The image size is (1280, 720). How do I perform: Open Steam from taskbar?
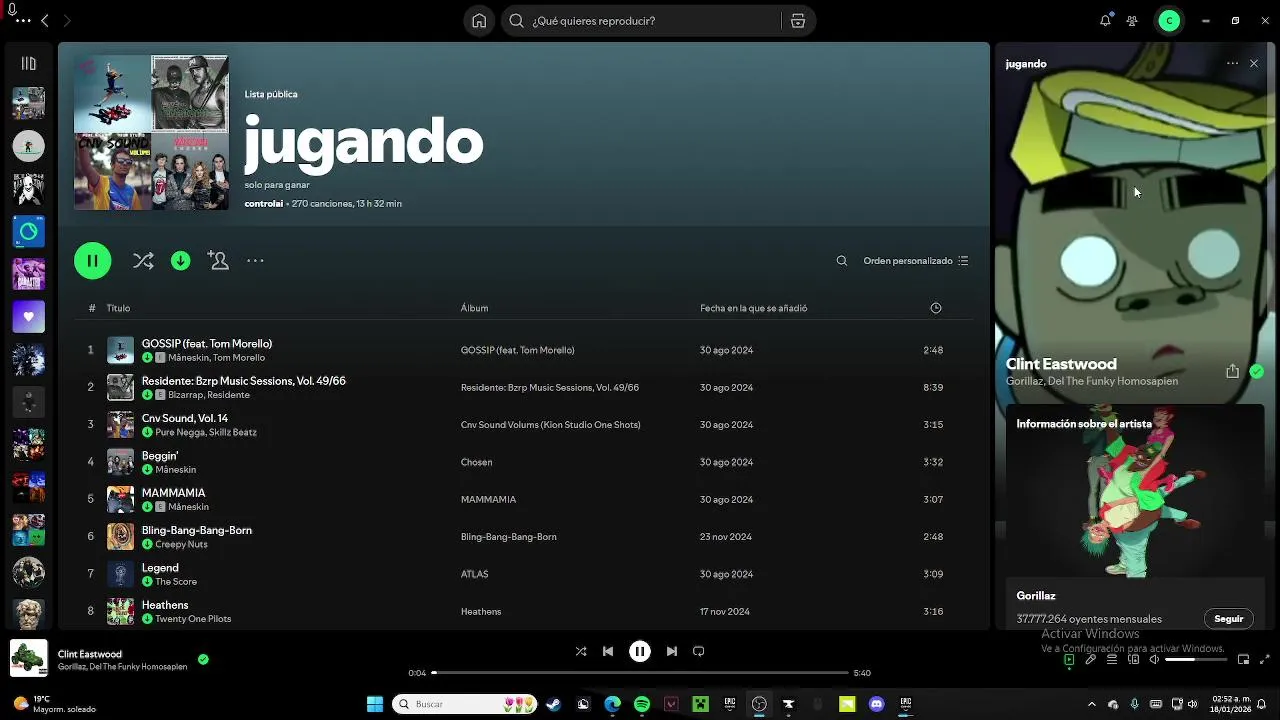pos(554,704)
